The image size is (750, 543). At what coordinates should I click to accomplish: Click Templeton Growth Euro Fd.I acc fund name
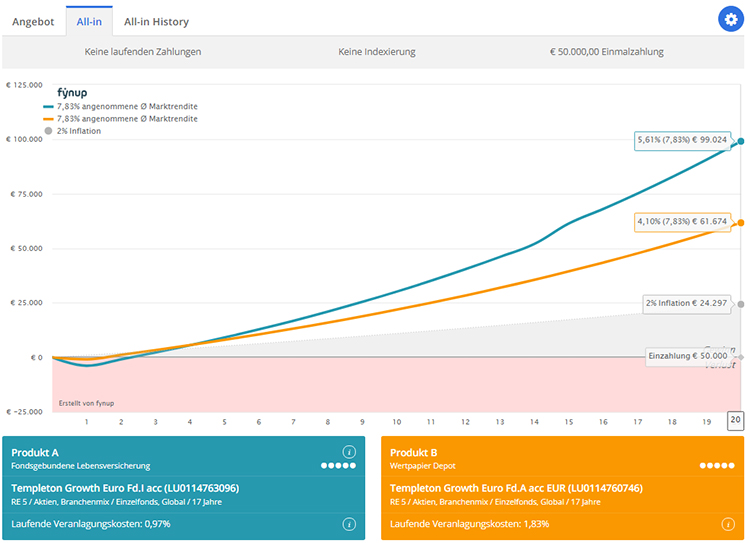pyautogui.click(x=125, y=488)
